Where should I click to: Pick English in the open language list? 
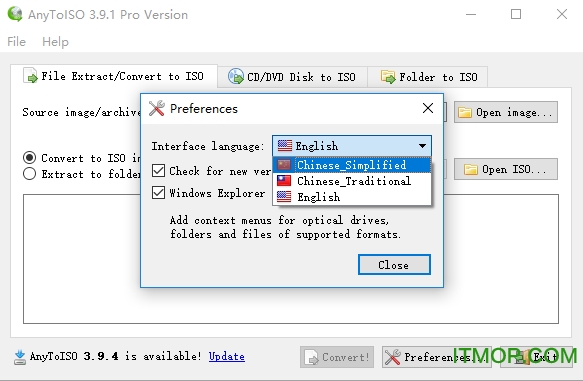tap(352, 197)
